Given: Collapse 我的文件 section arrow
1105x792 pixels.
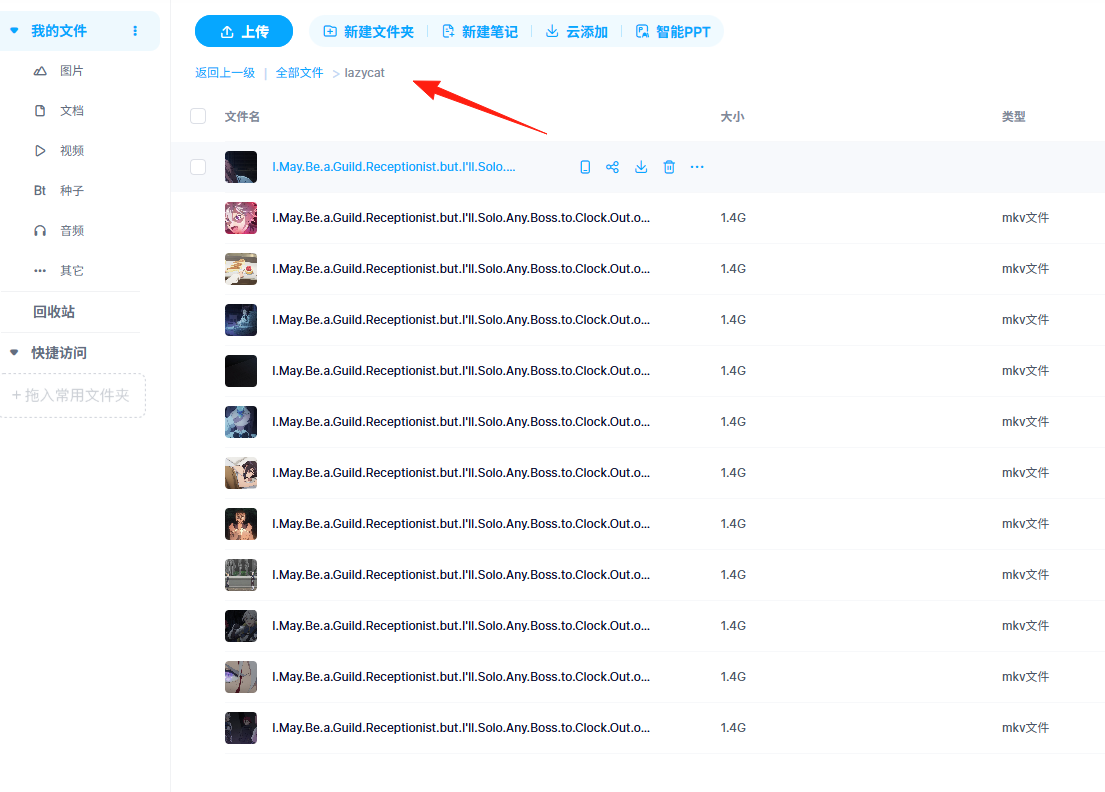Looking at the screenshot, I should click(14, 31).
